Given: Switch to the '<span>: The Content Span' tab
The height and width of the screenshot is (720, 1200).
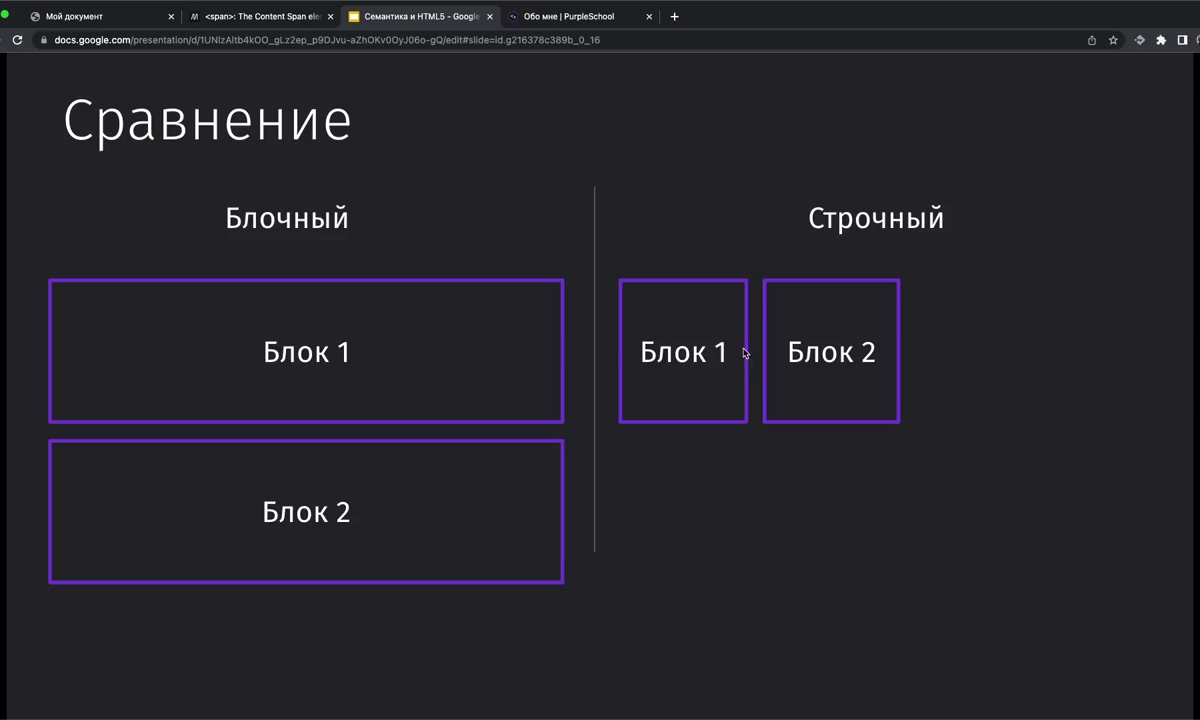Looking at the screenshot, I should [260, 16].
